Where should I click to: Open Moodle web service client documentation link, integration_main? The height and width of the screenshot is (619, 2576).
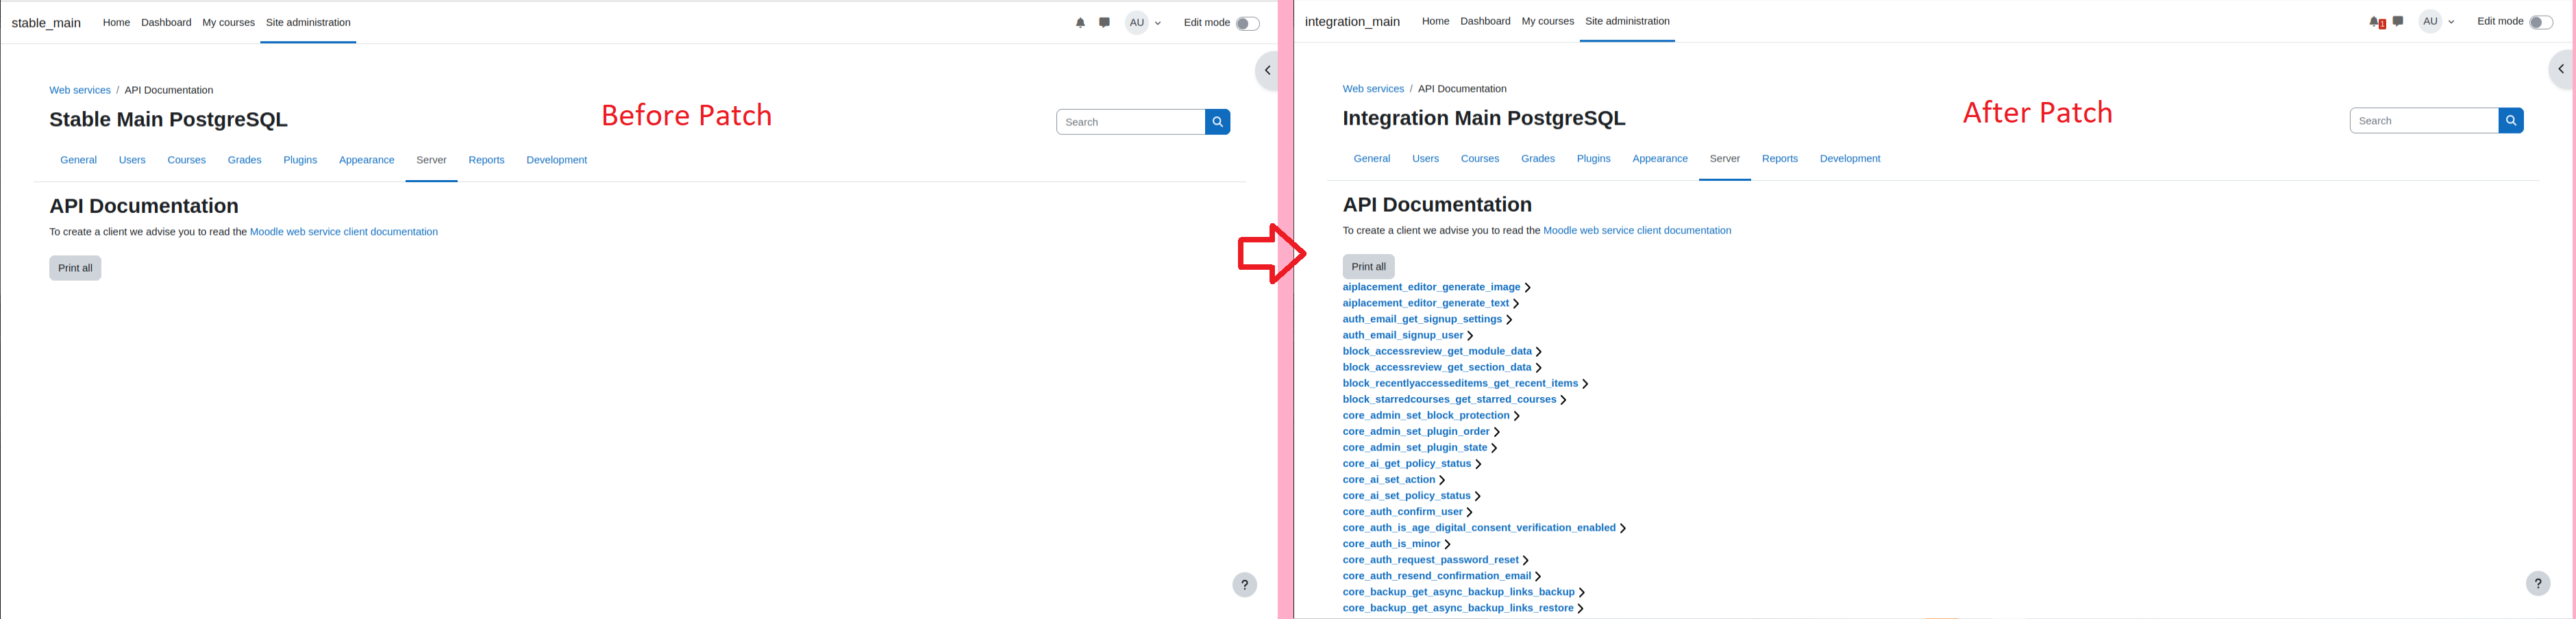point(1637,231)
